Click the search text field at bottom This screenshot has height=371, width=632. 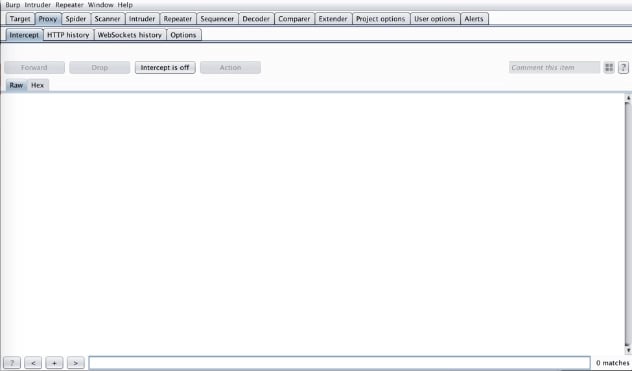[339, 363]
